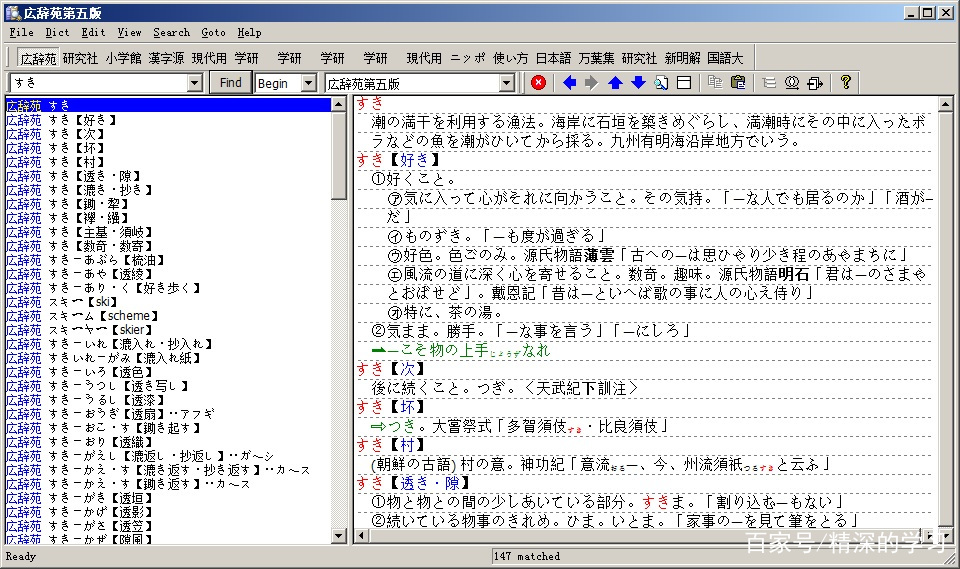Toggle the 漢字源 dictionary button
The width and height of the screenshot is (960, 569).
(x=167, y=58)
